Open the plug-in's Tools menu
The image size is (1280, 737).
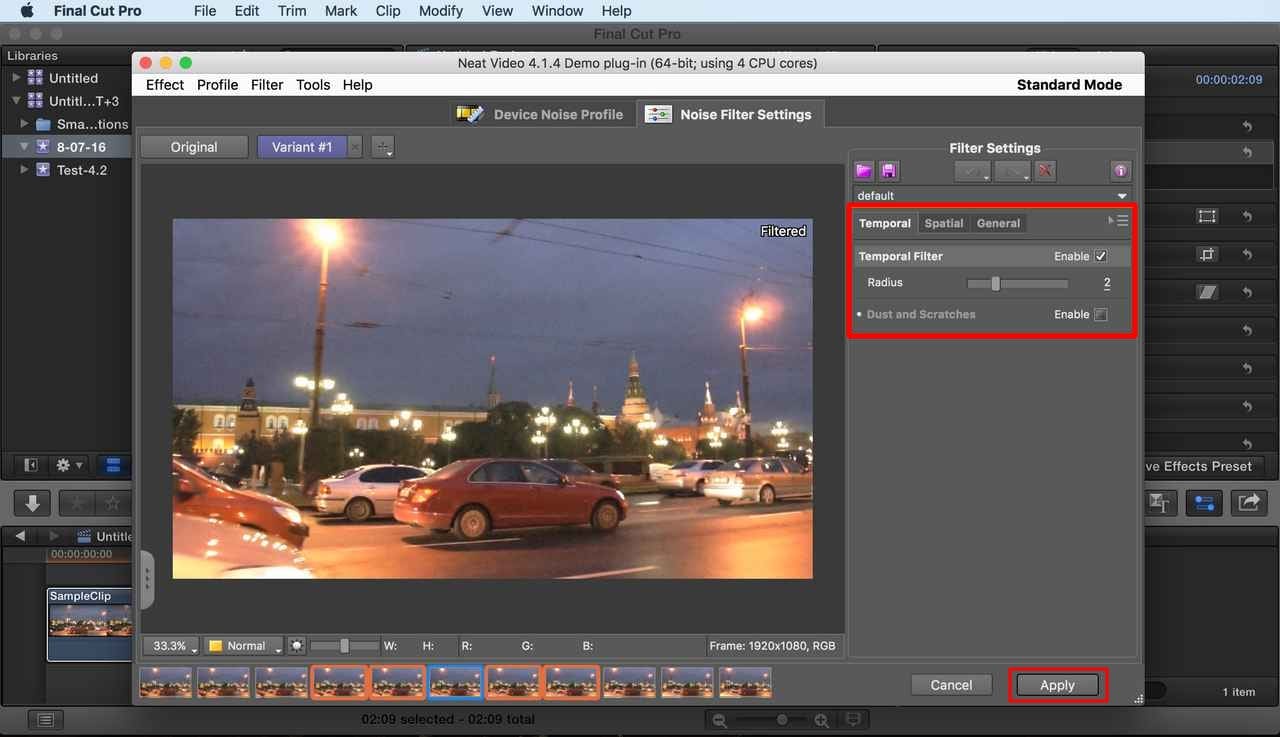pos(313,85)
